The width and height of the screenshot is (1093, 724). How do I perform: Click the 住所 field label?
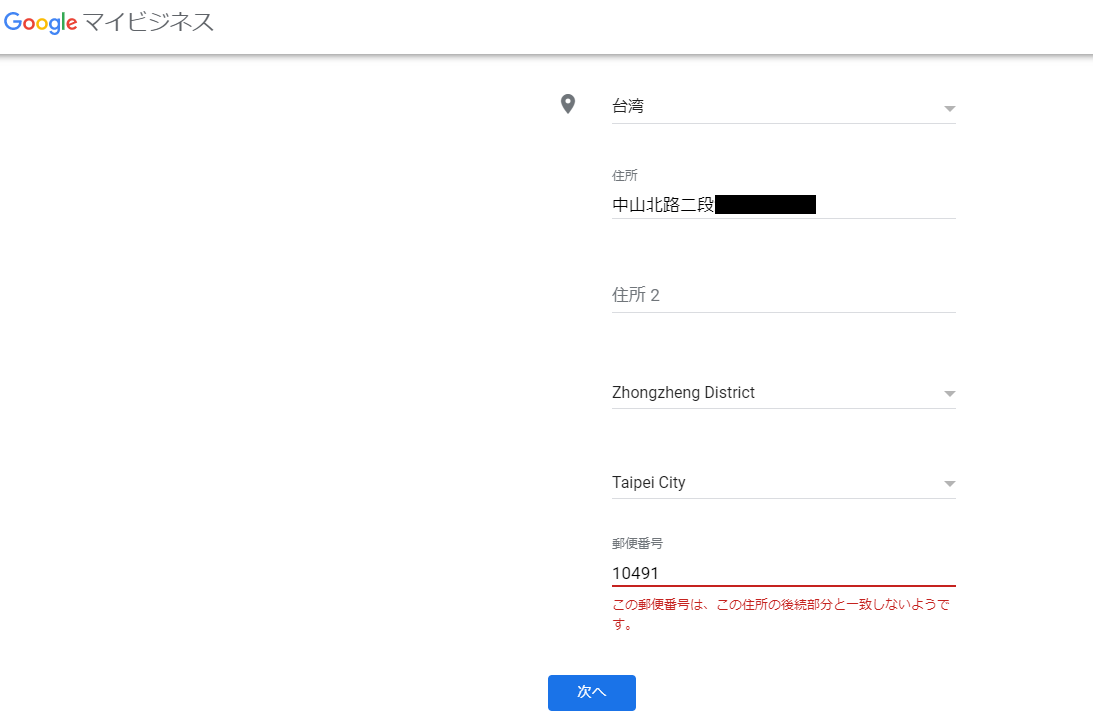pos(625,176)
